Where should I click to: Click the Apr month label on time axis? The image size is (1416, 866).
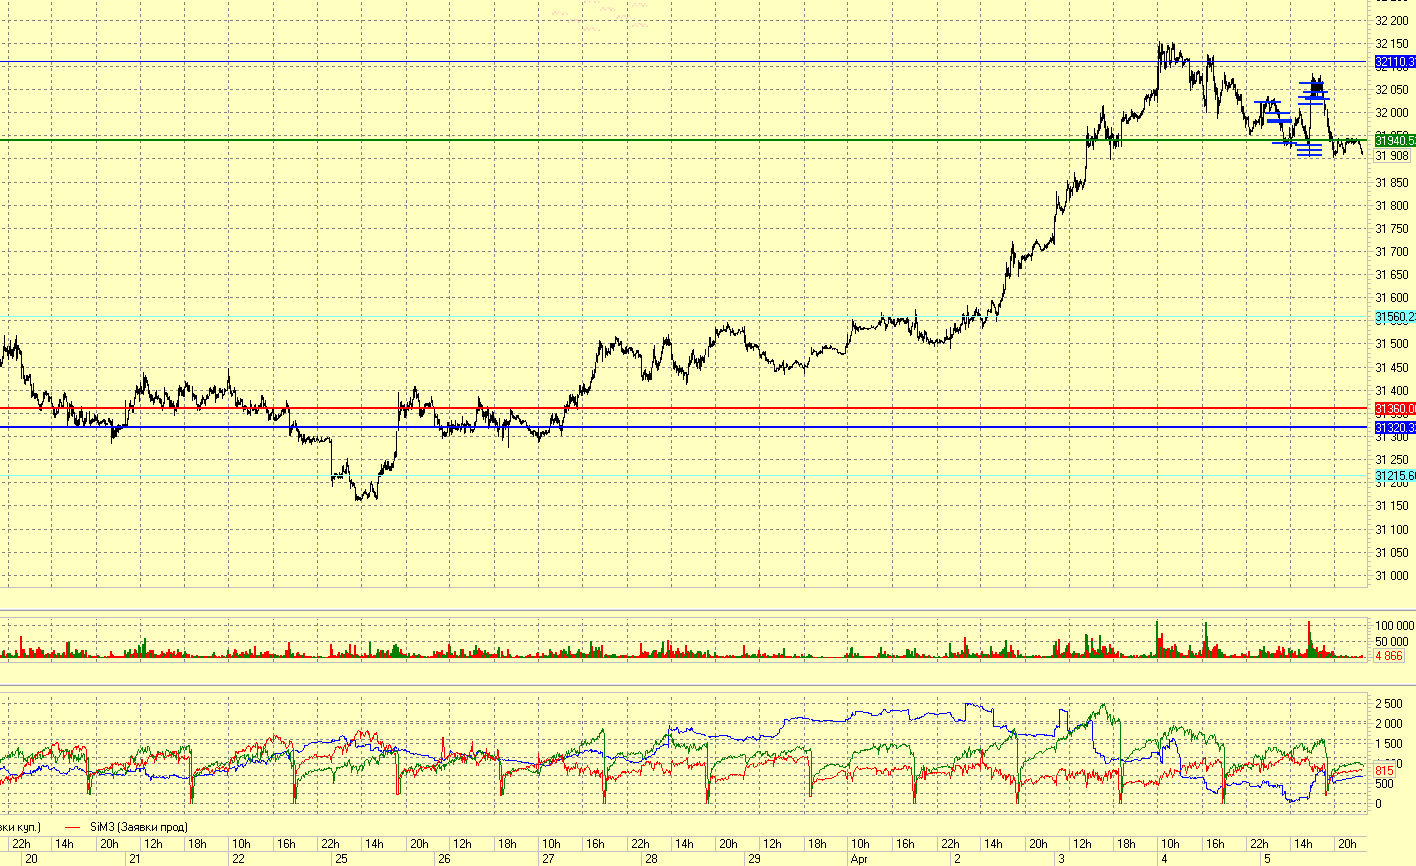tap(857, 858)
